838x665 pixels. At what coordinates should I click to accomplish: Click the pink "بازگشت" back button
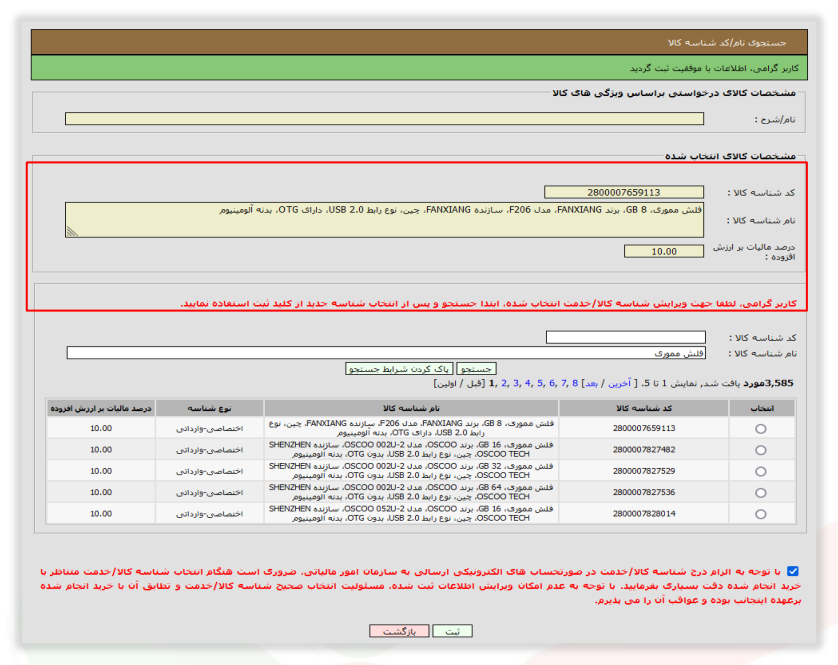pos(399,631)
